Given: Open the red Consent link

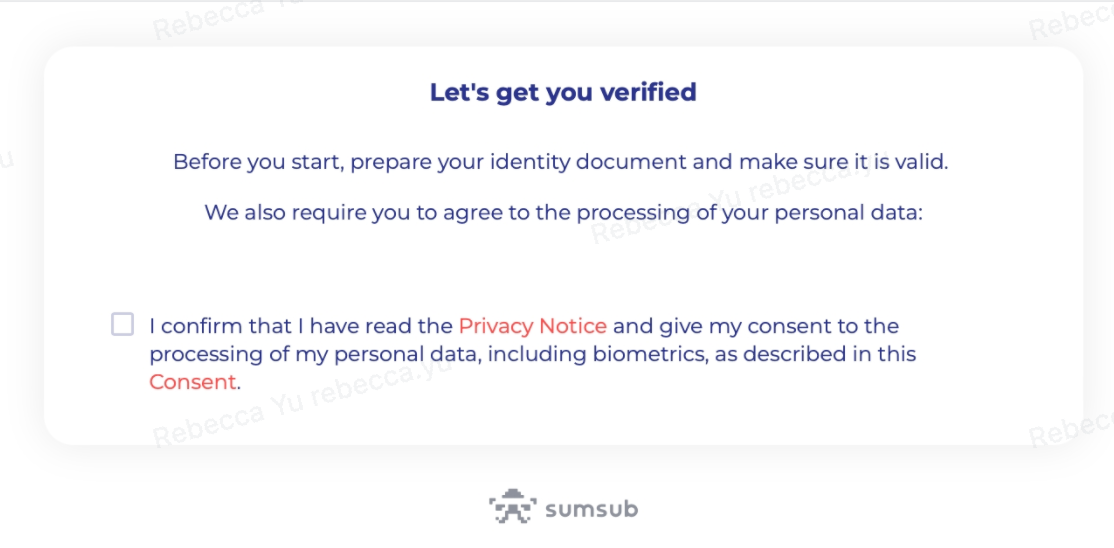Looking at the screenshot, I should (x=192, y=382).
